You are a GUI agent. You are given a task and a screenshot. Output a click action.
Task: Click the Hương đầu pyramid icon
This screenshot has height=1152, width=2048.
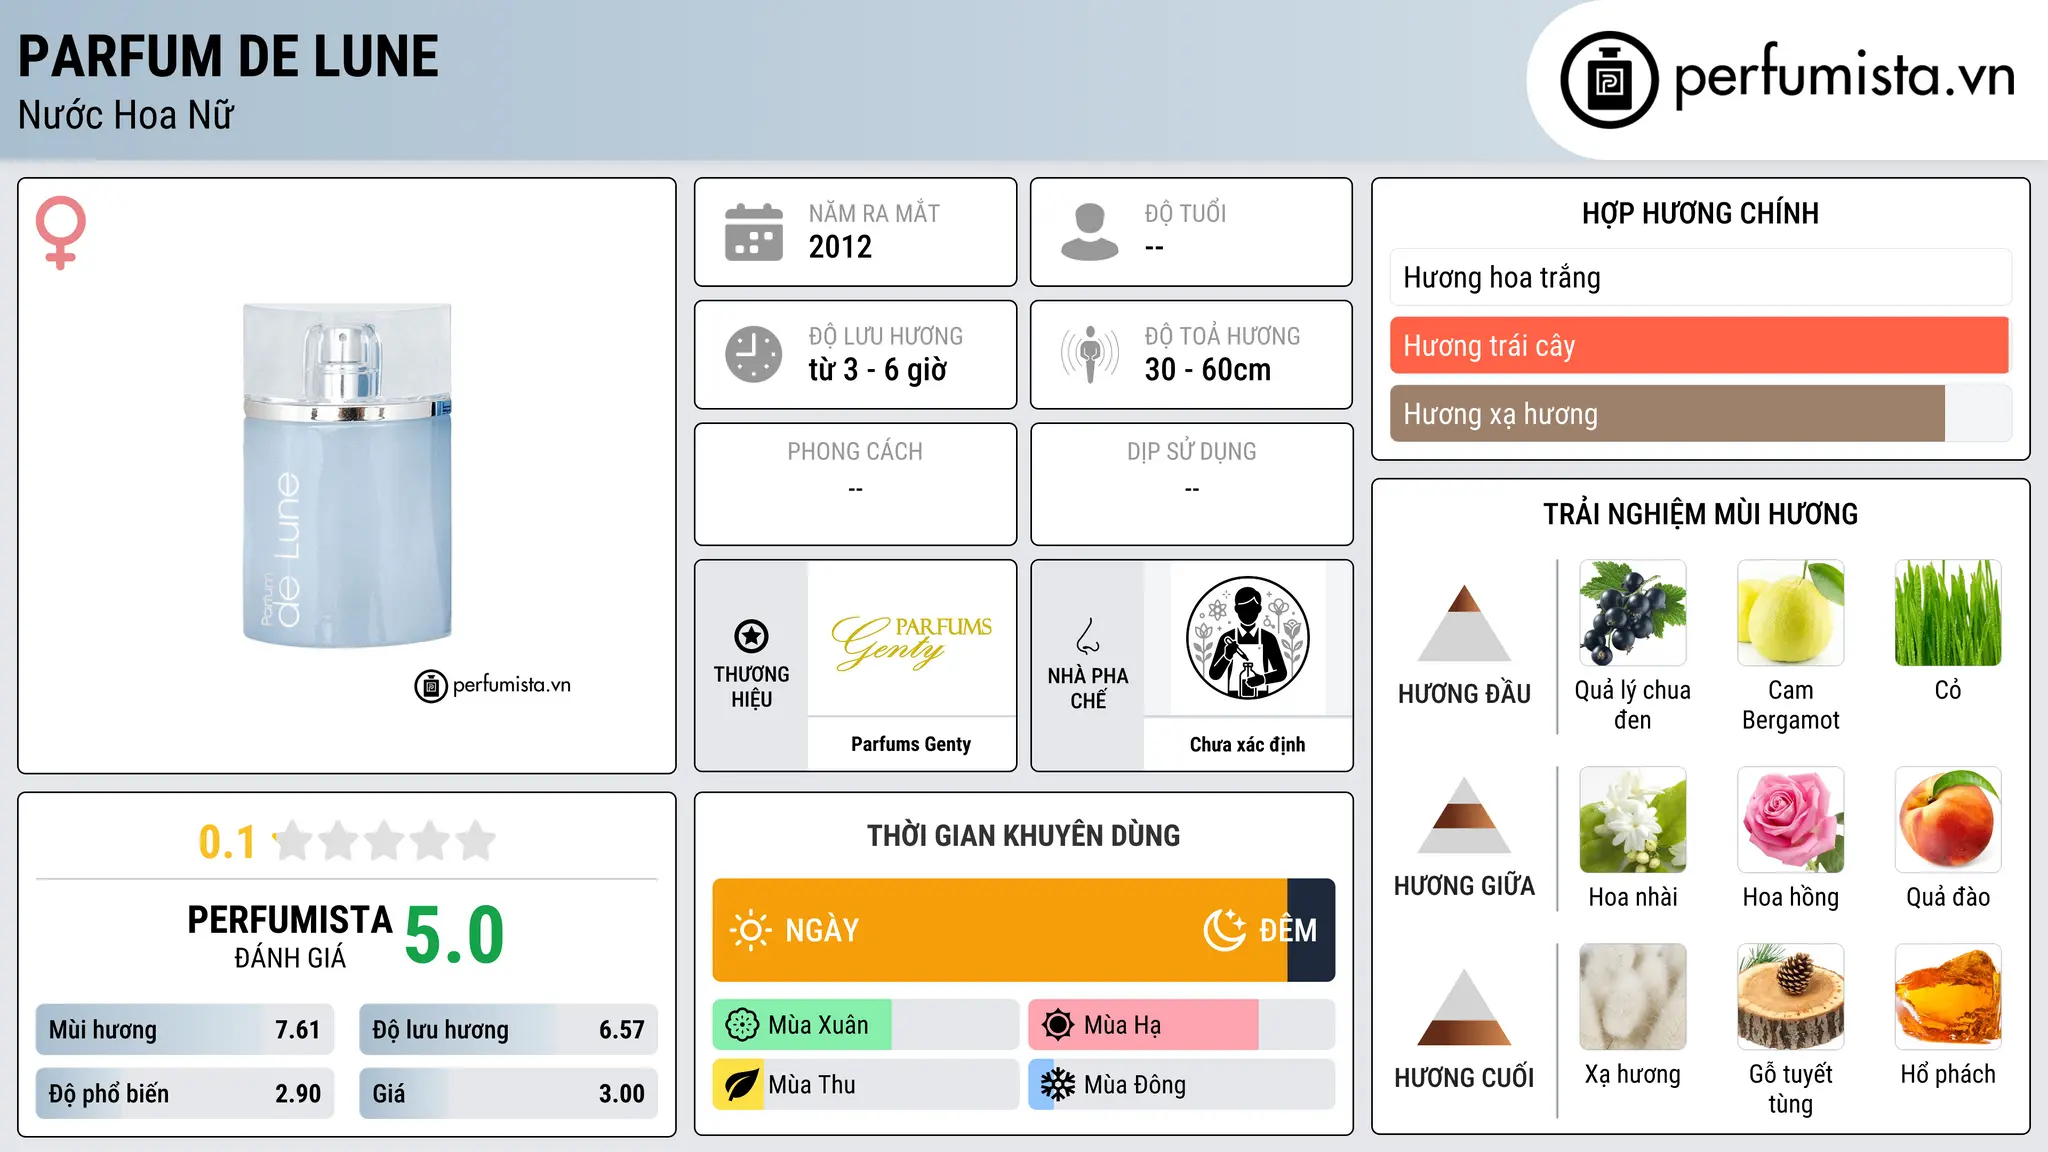point(1464,623)
